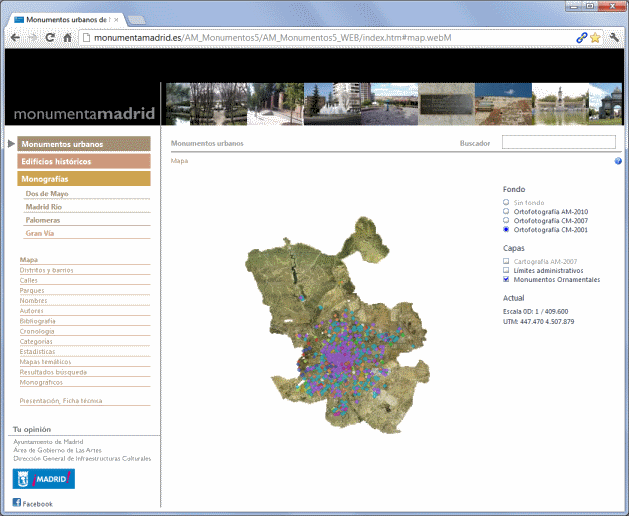Screen dimensions: 629x516
Task: Open the Parques listing
Action: pos(32,290)
